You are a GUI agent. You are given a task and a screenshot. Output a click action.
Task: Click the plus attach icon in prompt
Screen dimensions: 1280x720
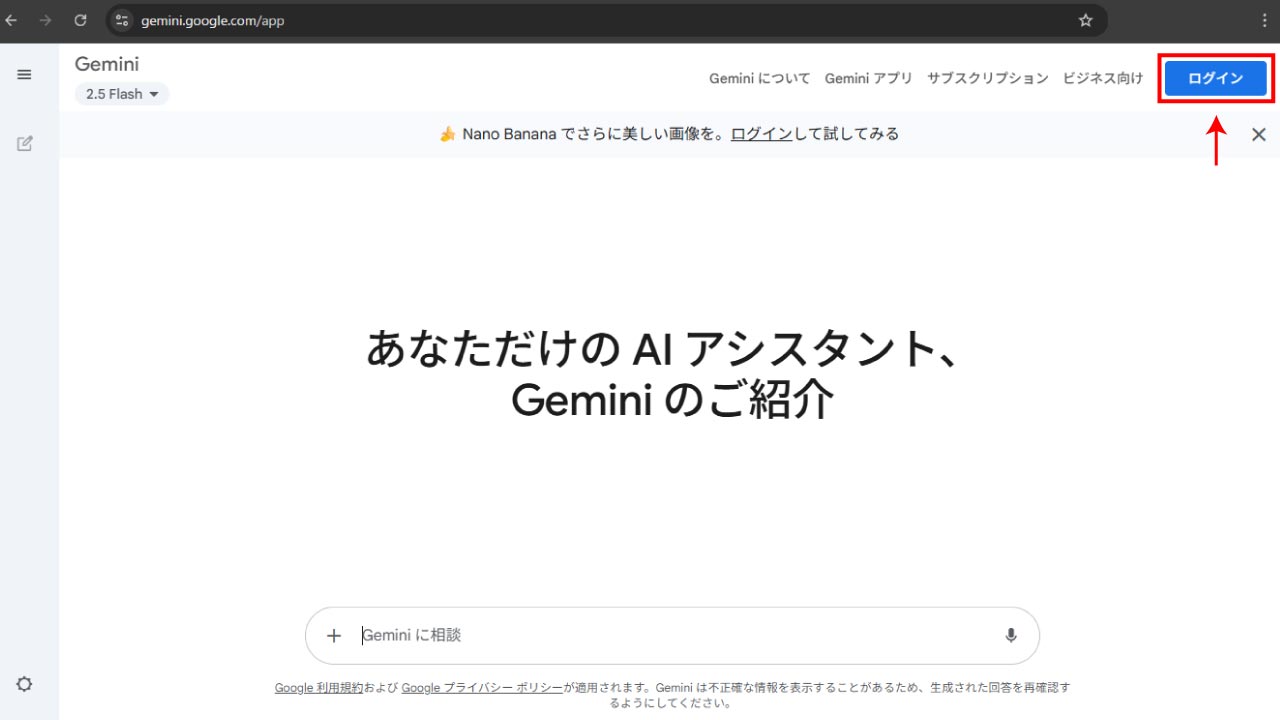point(334,635)
